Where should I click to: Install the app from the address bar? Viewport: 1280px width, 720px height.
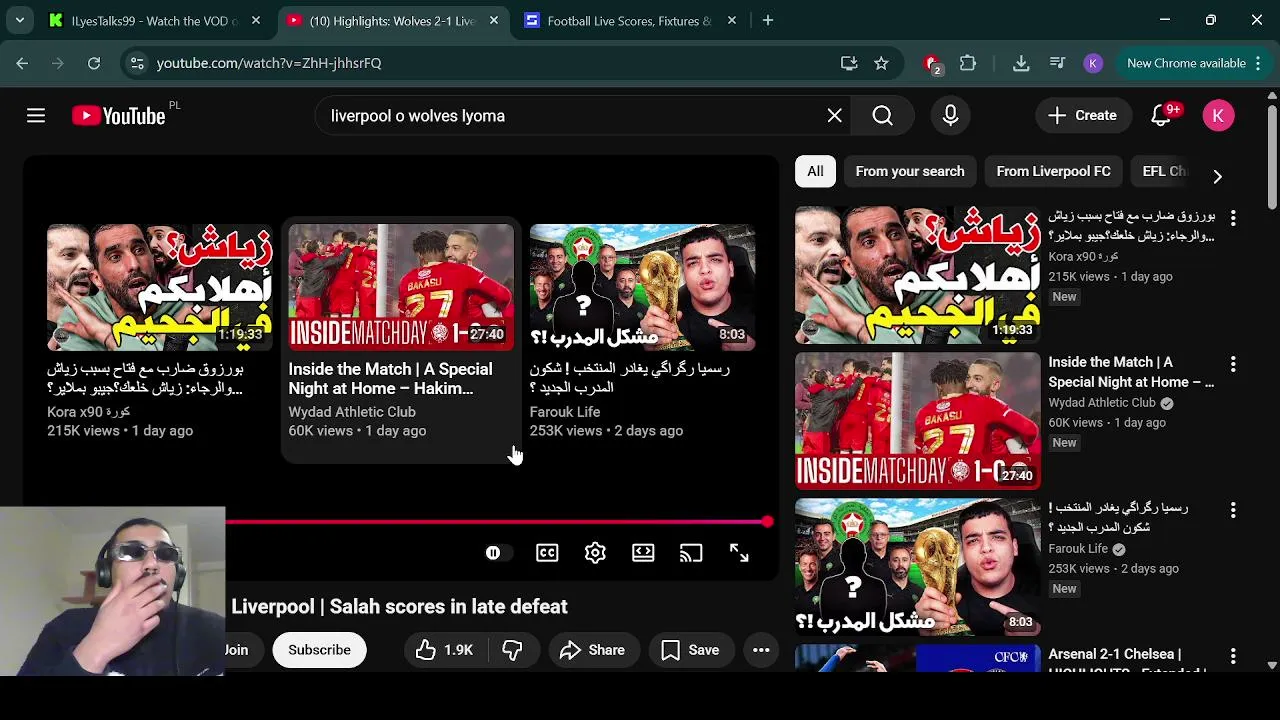coord(849,63)
